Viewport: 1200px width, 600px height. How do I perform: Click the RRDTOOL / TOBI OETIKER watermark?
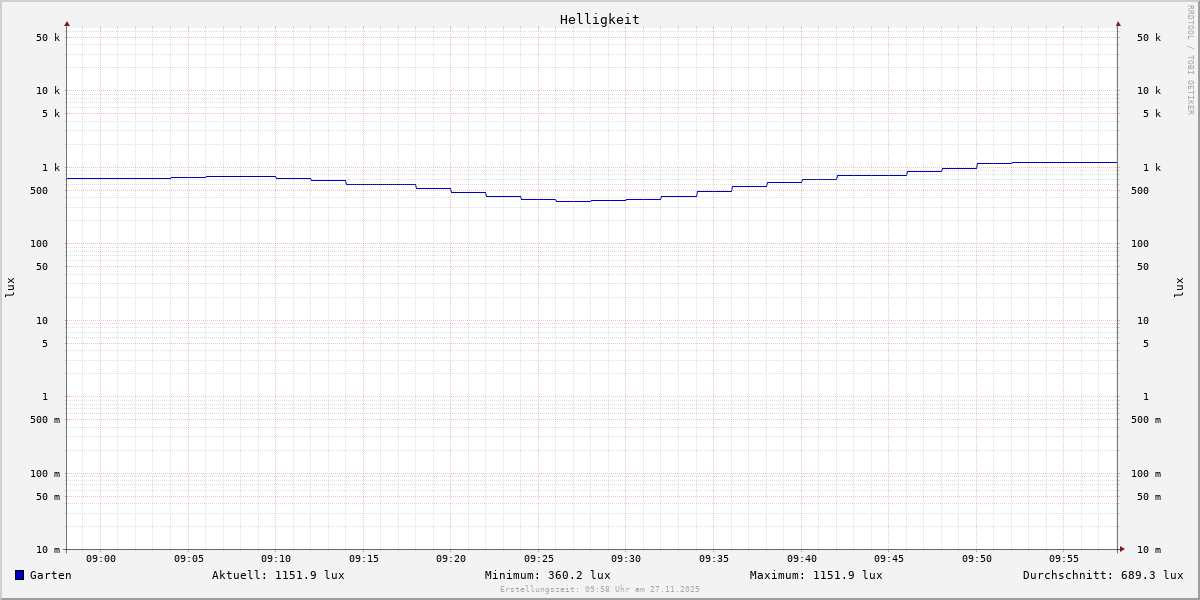1190,60
